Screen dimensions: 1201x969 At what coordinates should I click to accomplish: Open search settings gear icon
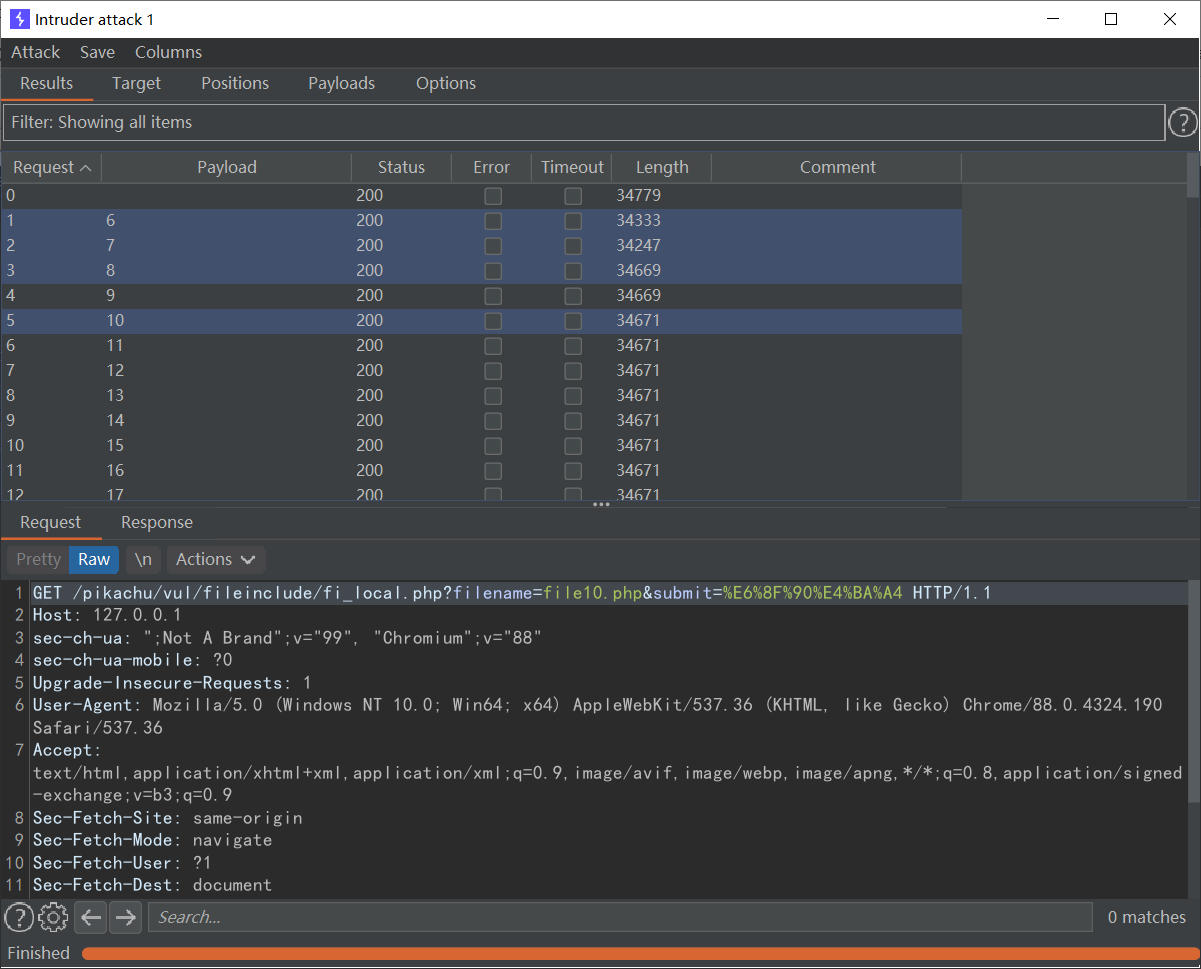(x=53, y=917)
